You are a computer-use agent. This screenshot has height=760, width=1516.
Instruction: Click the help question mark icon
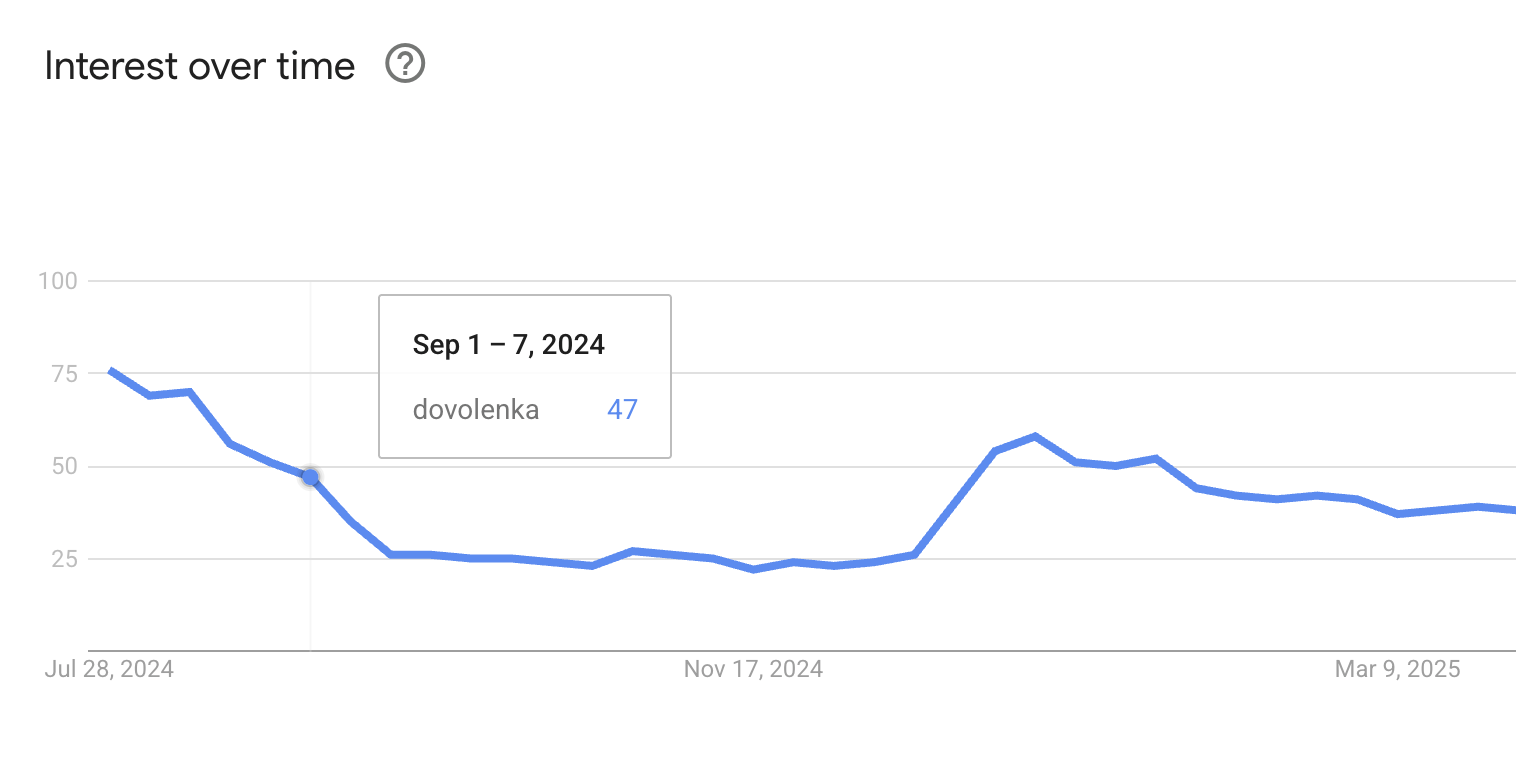click(406, 66)
